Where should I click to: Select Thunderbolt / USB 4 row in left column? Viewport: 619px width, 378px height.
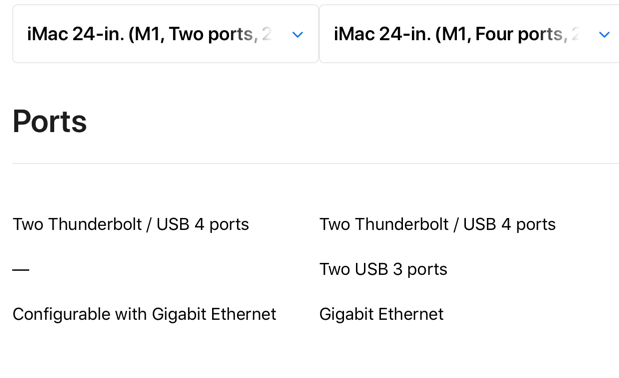pyautogui.click(x=131, y=224)
